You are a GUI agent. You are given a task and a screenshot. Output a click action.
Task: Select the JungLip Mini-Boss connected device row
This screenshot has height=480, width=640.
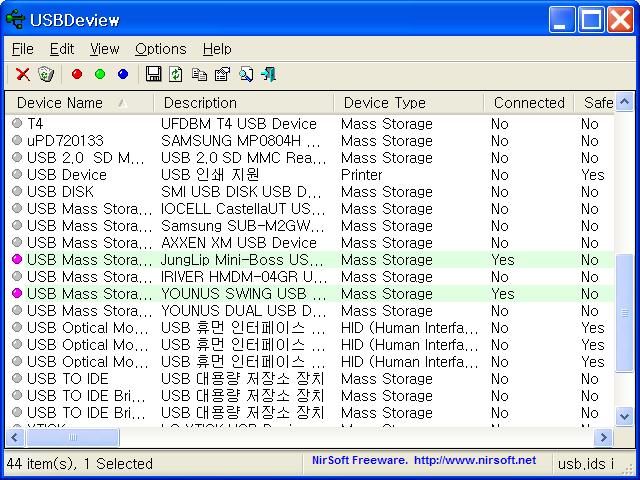pyautogui.click(x=240, y=260)
